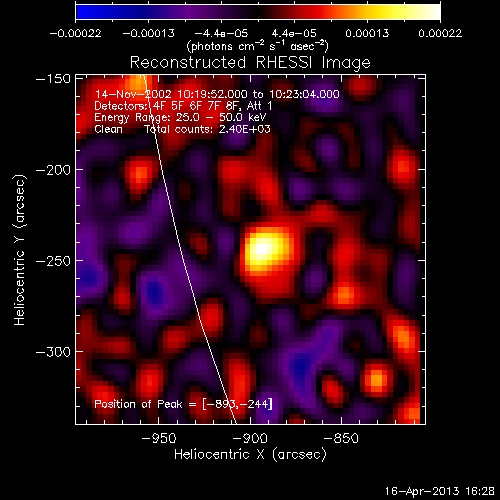Click the -950 tick label on the X axis
500x500 pixels.
click(159, 438)
